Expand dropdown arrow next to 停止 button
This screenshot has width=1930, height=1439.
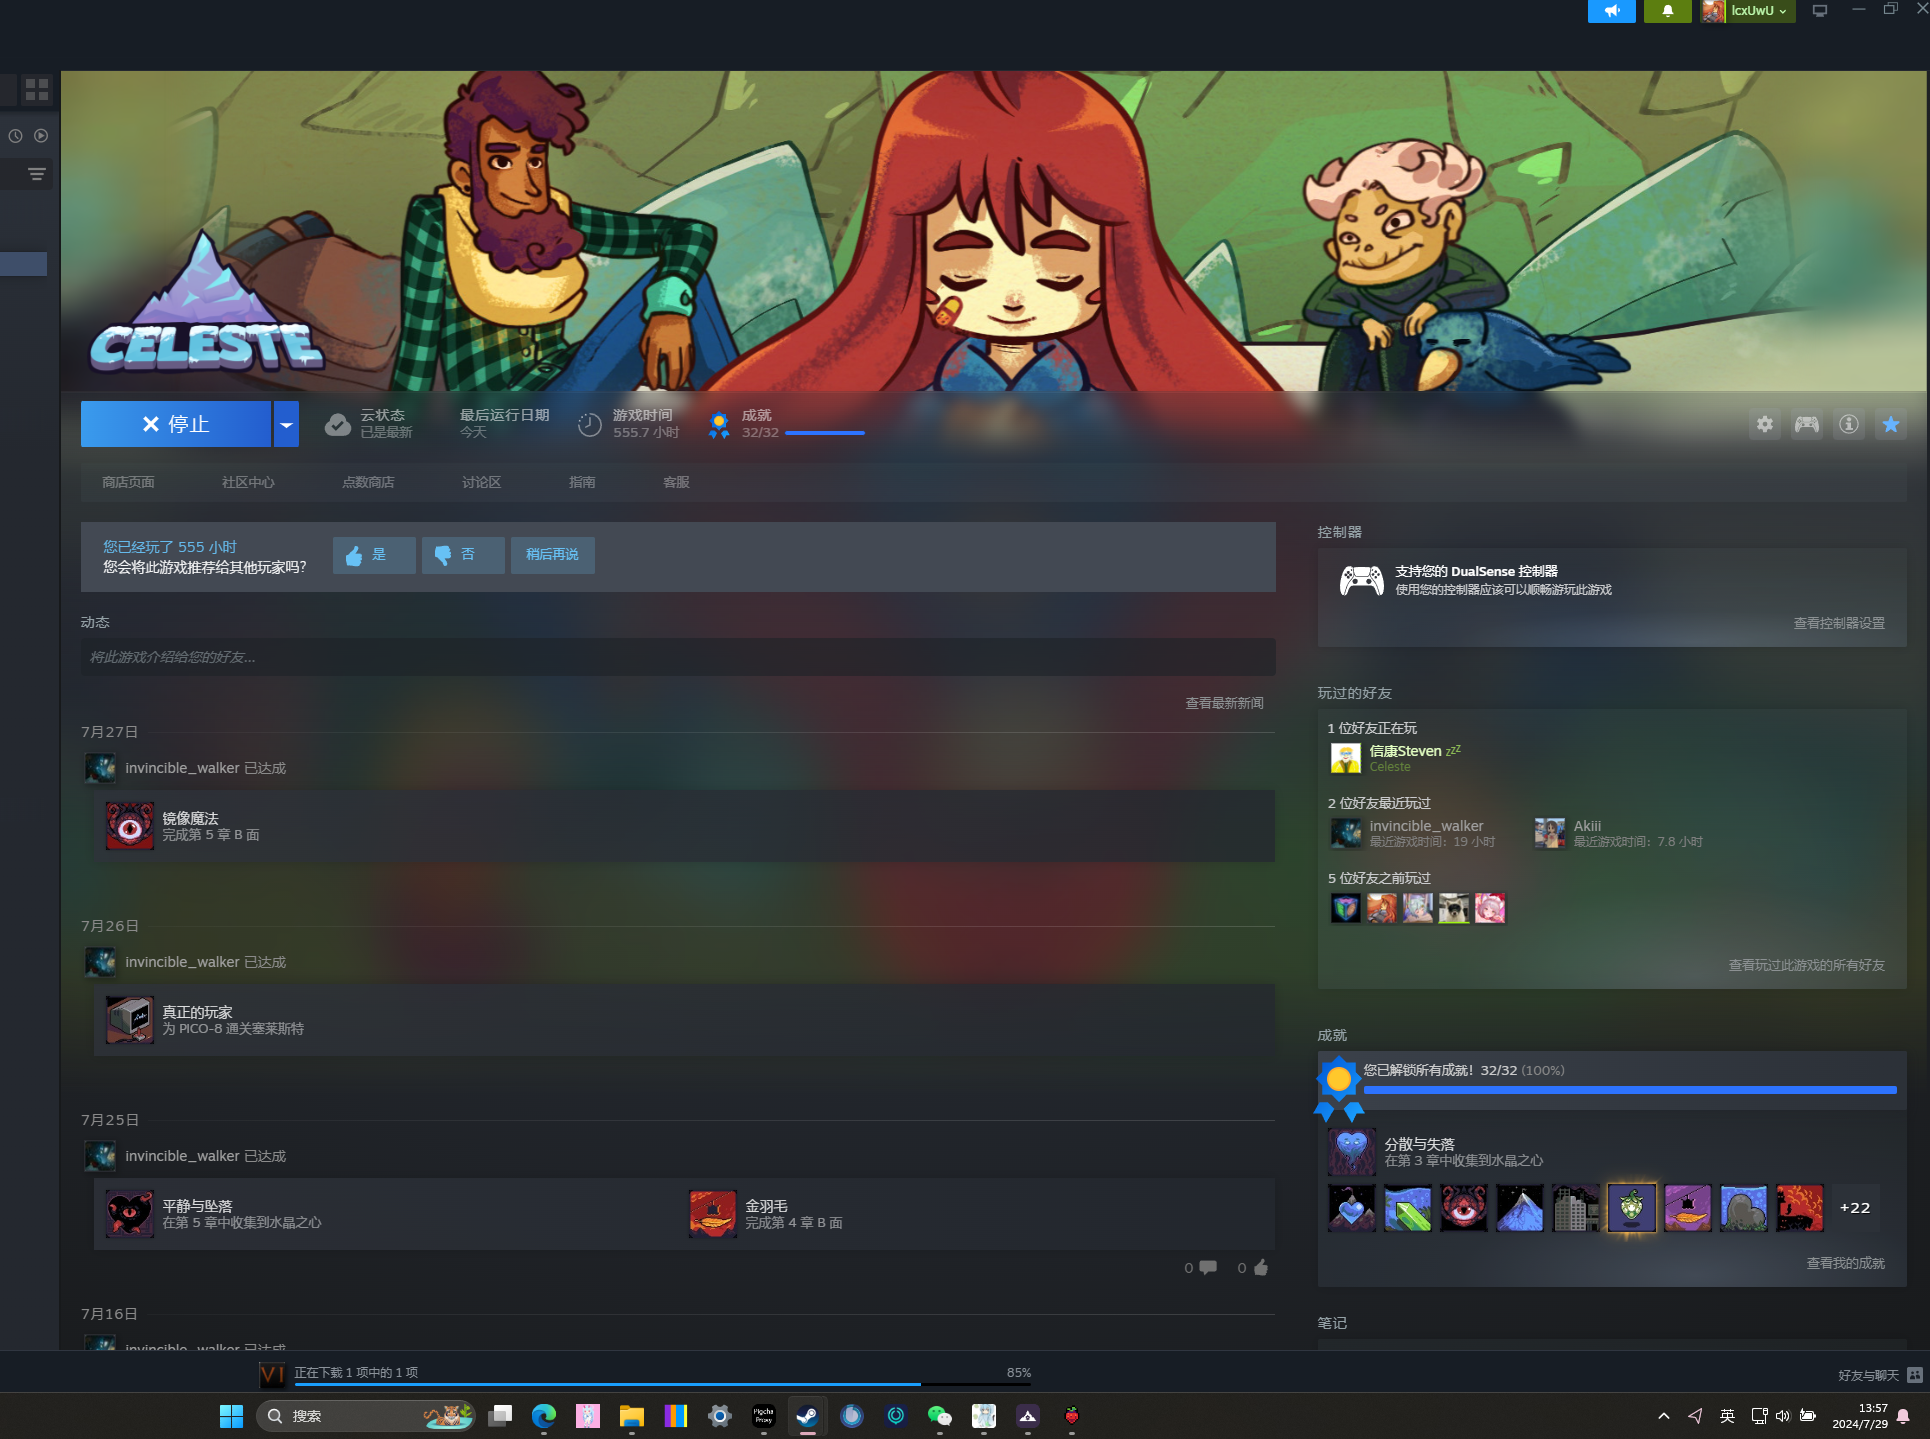point(286,424)
